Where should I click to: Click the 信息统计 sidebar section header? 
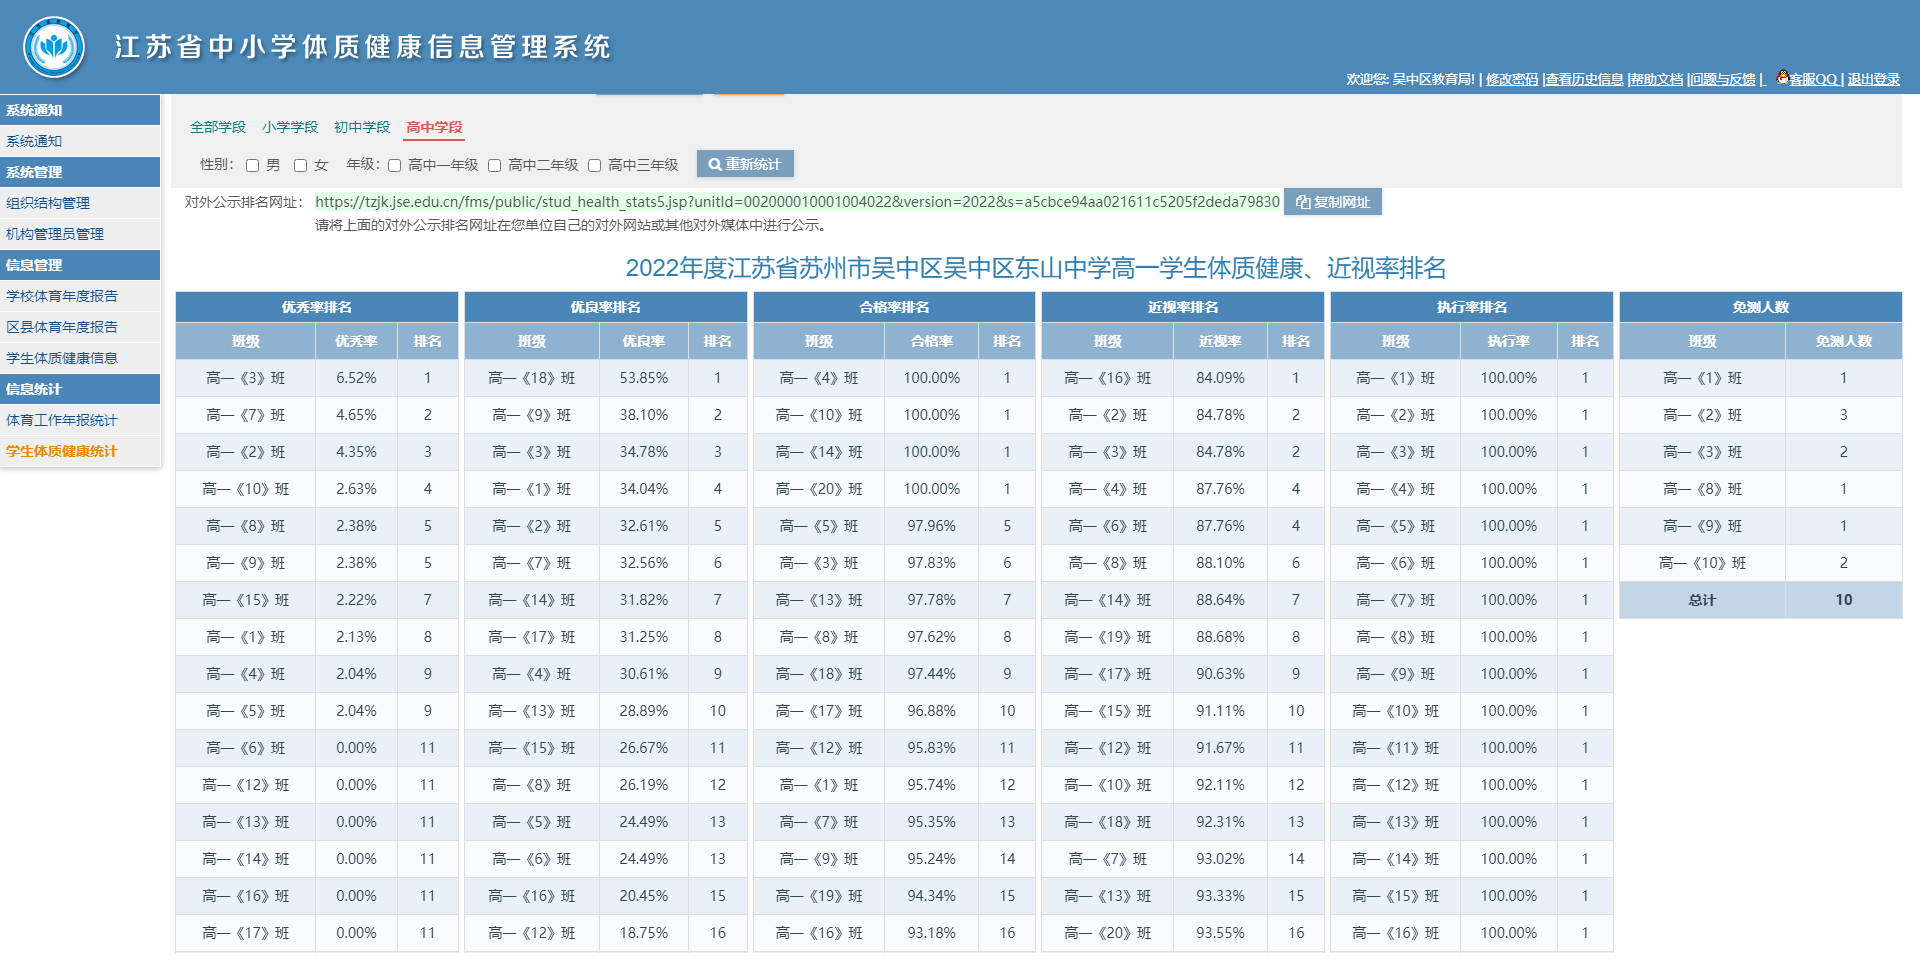click(x=80, y=389)
